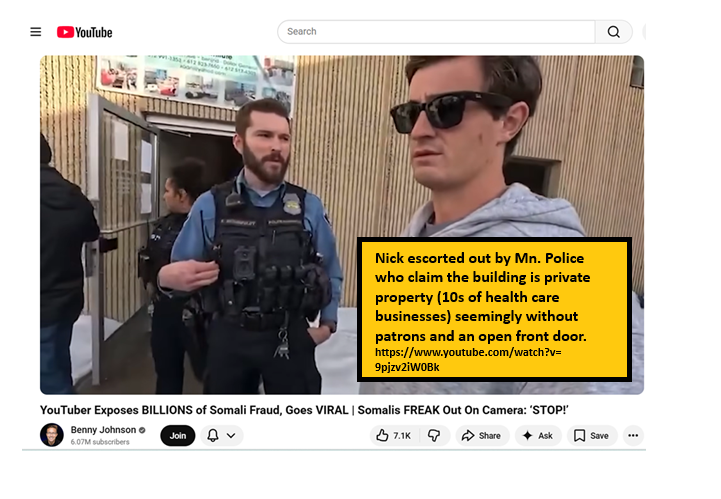
Task: Like the video with thumbs up
Action: [x=394, y=436]
